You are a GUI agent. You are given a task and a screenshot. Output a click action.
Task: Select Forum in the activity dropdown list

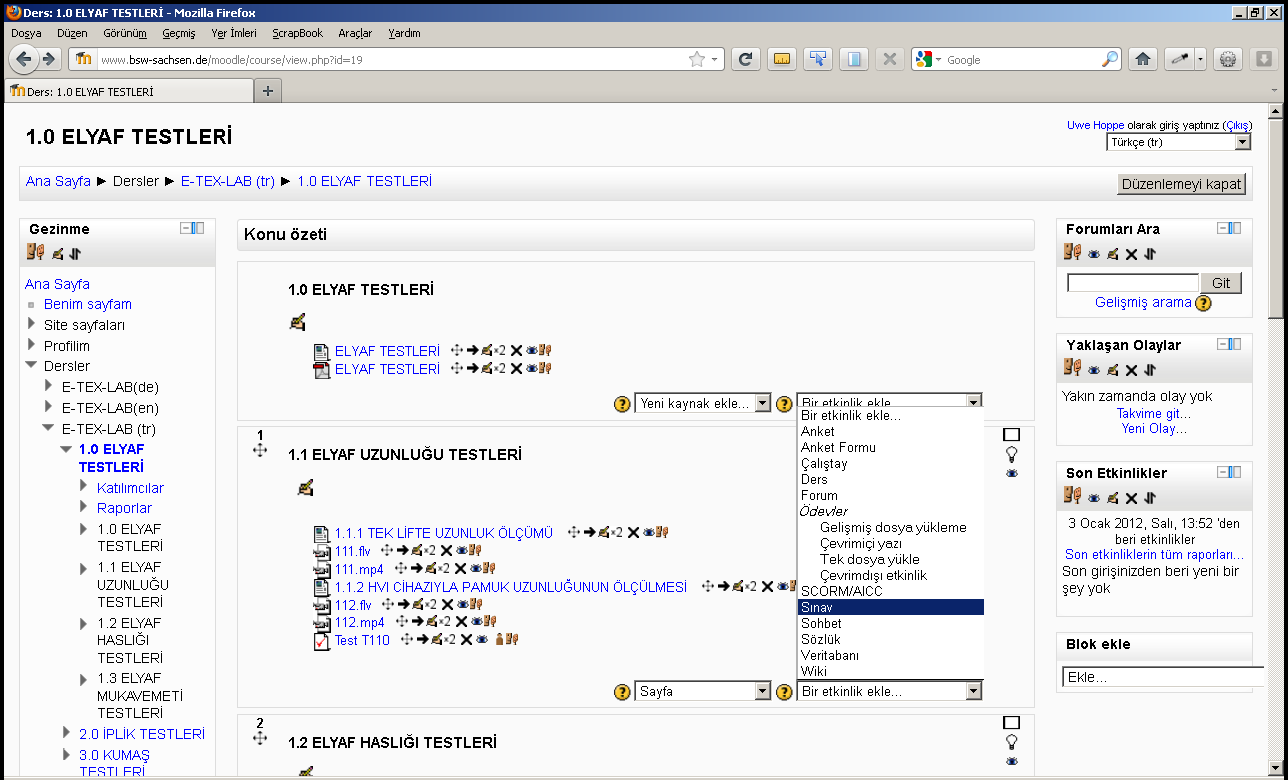890,495
